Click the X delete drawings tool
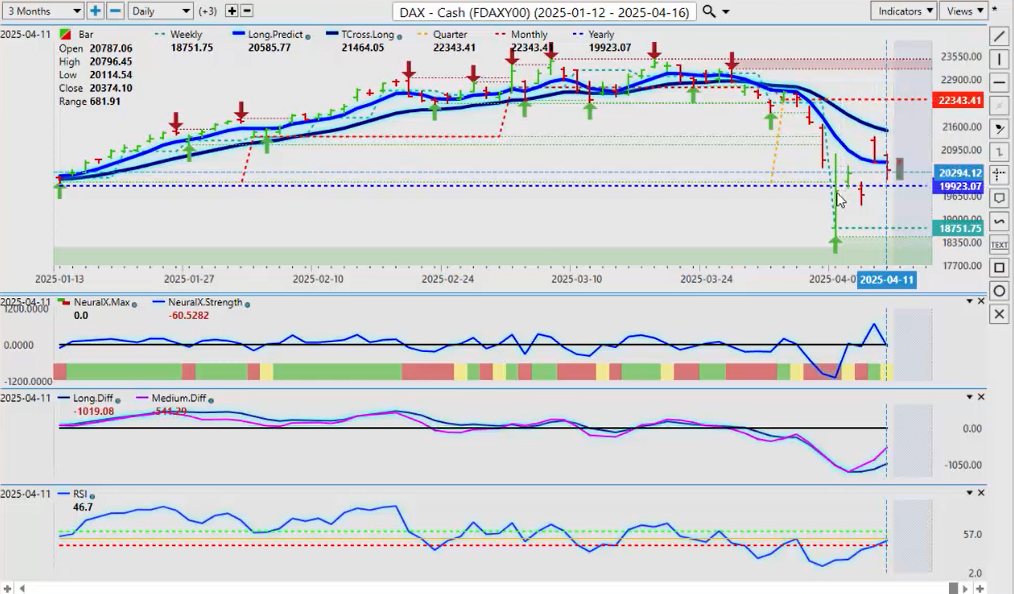 (999, 314)
